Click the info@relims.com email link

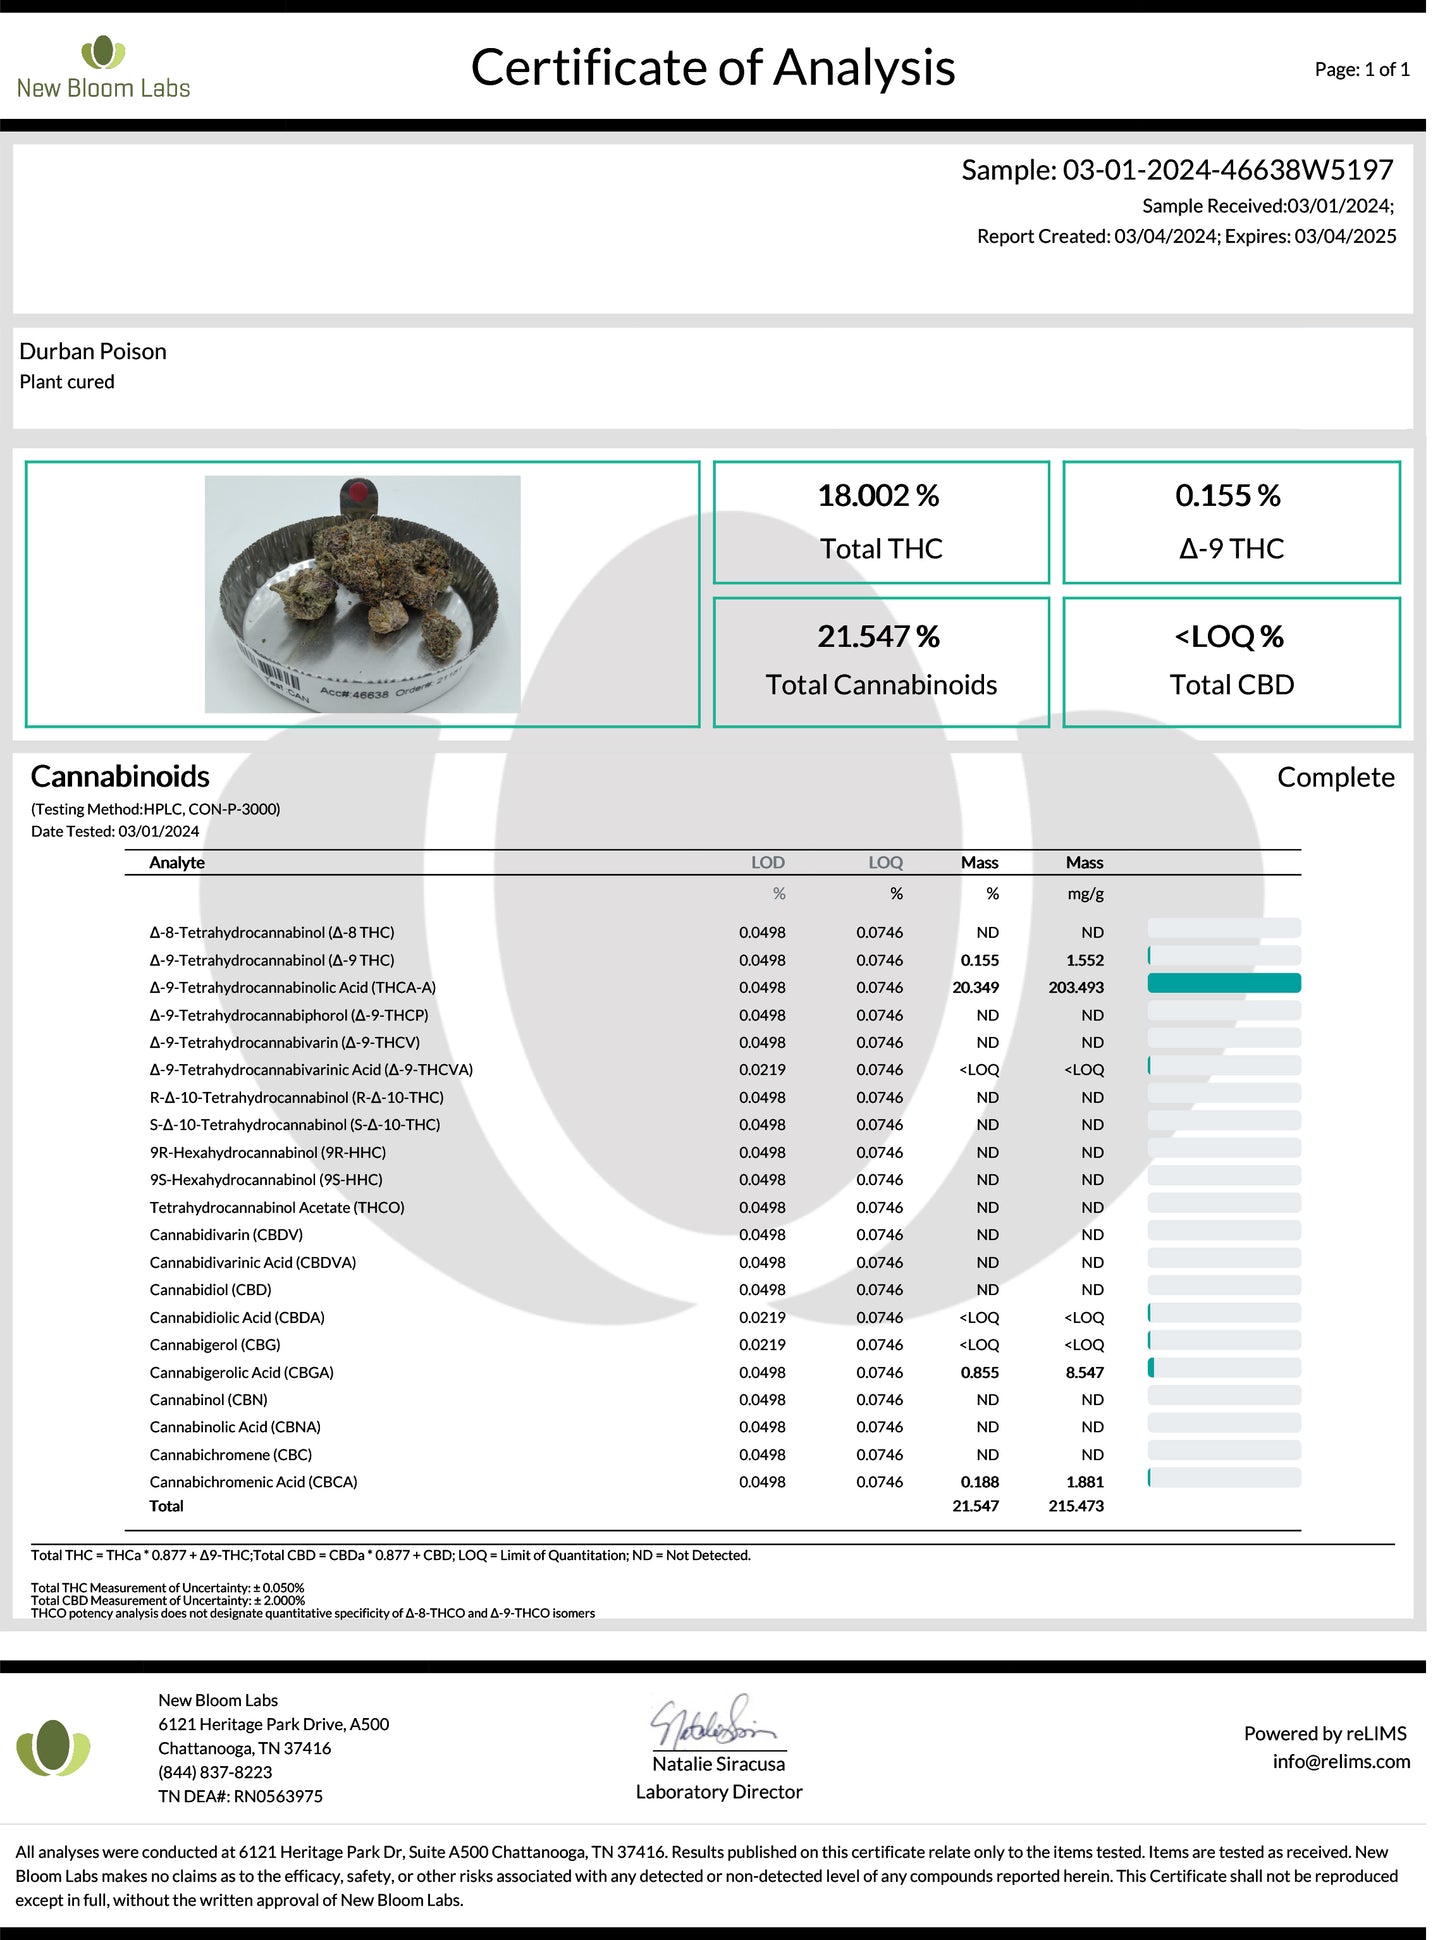pyautogui.click(x=1341, y=1761)
